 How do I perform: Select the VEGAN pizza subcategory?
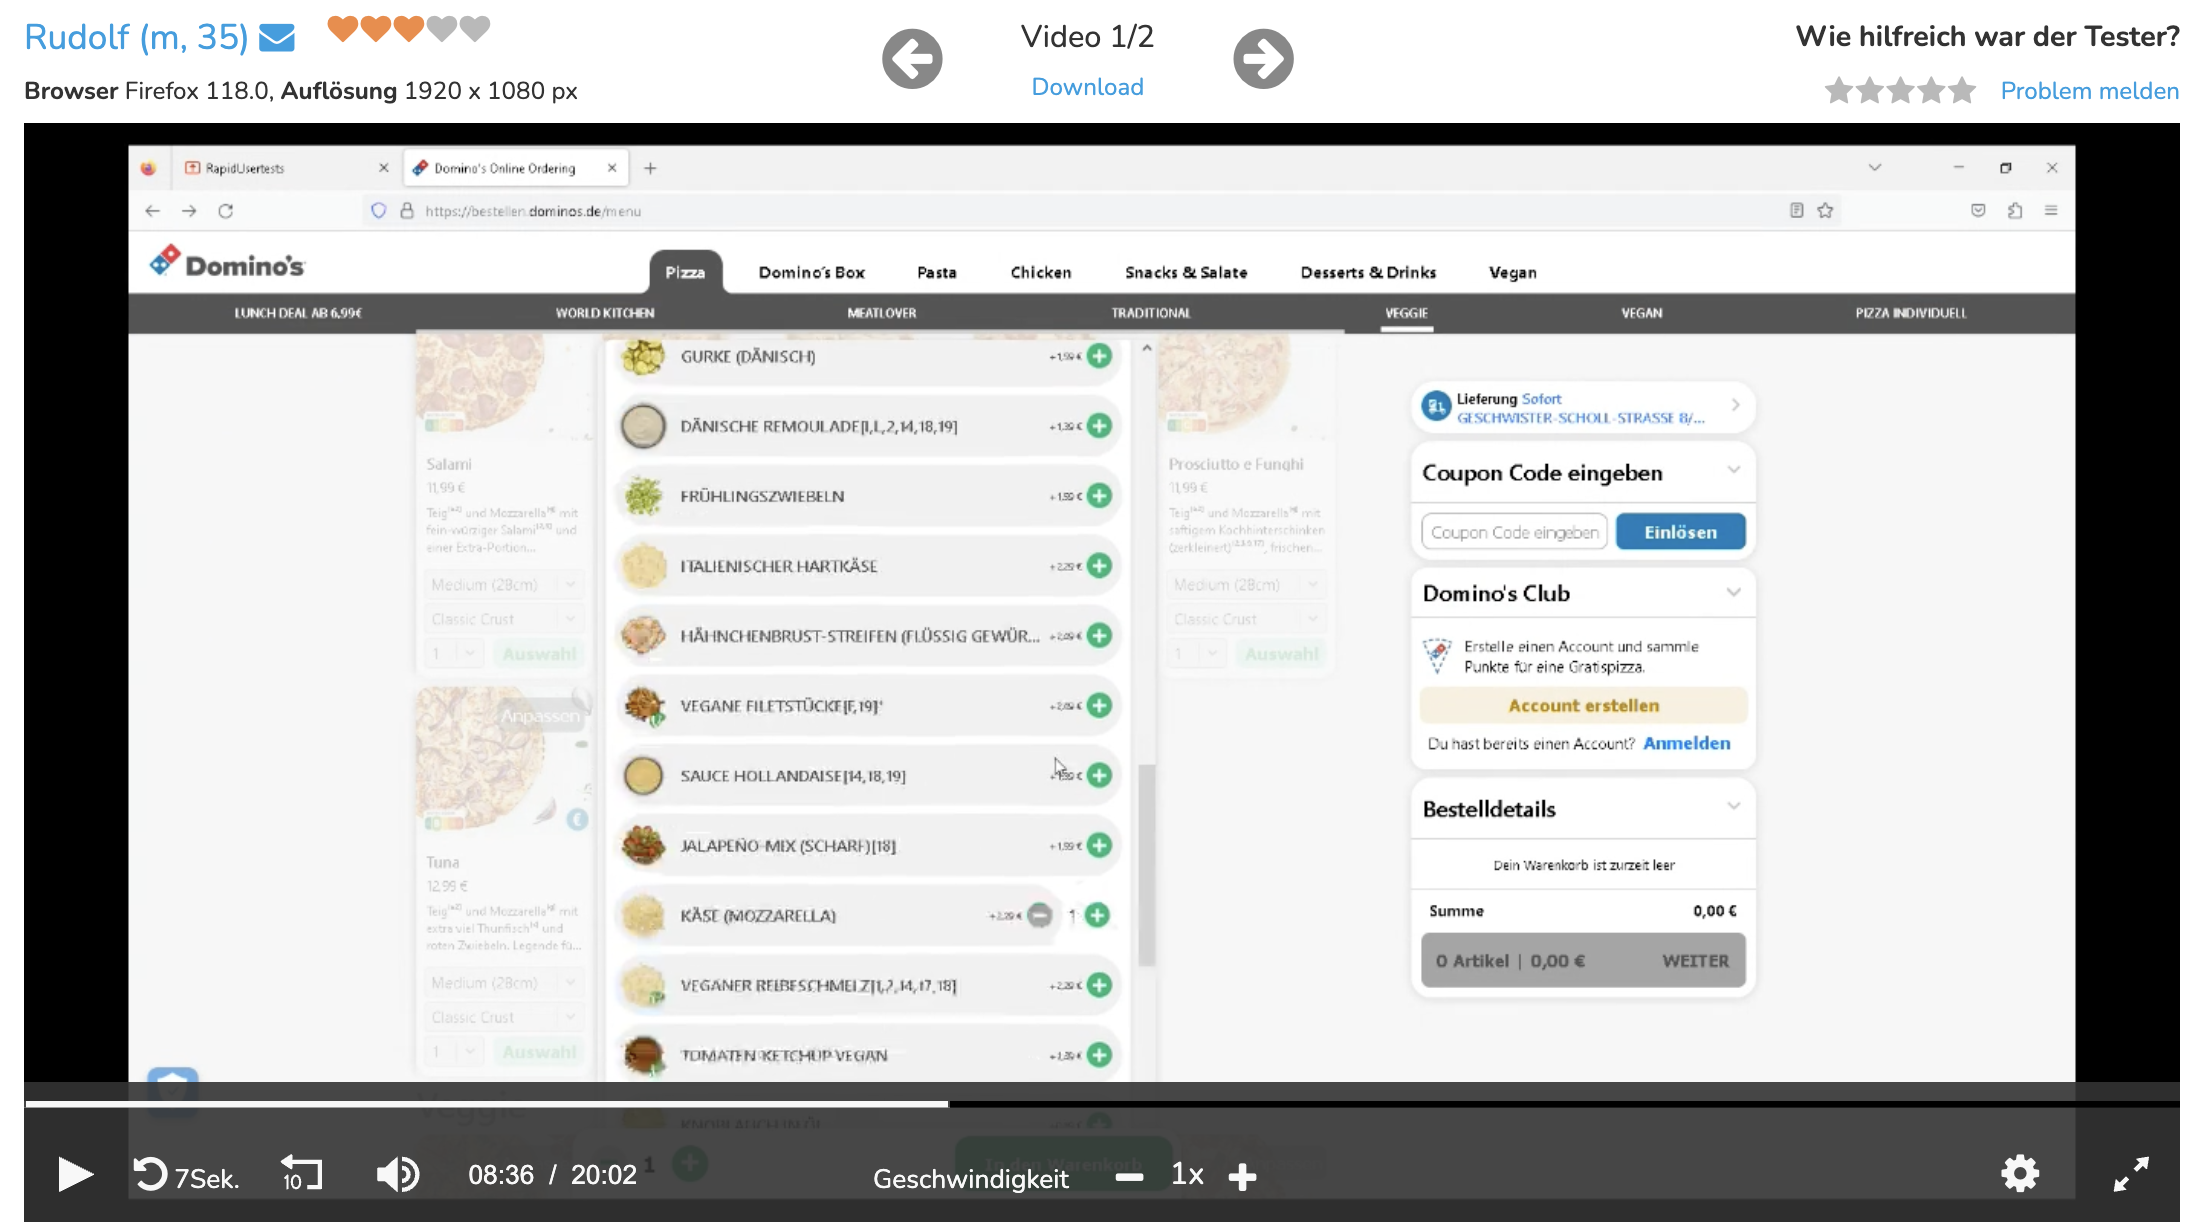point(1641,313)
